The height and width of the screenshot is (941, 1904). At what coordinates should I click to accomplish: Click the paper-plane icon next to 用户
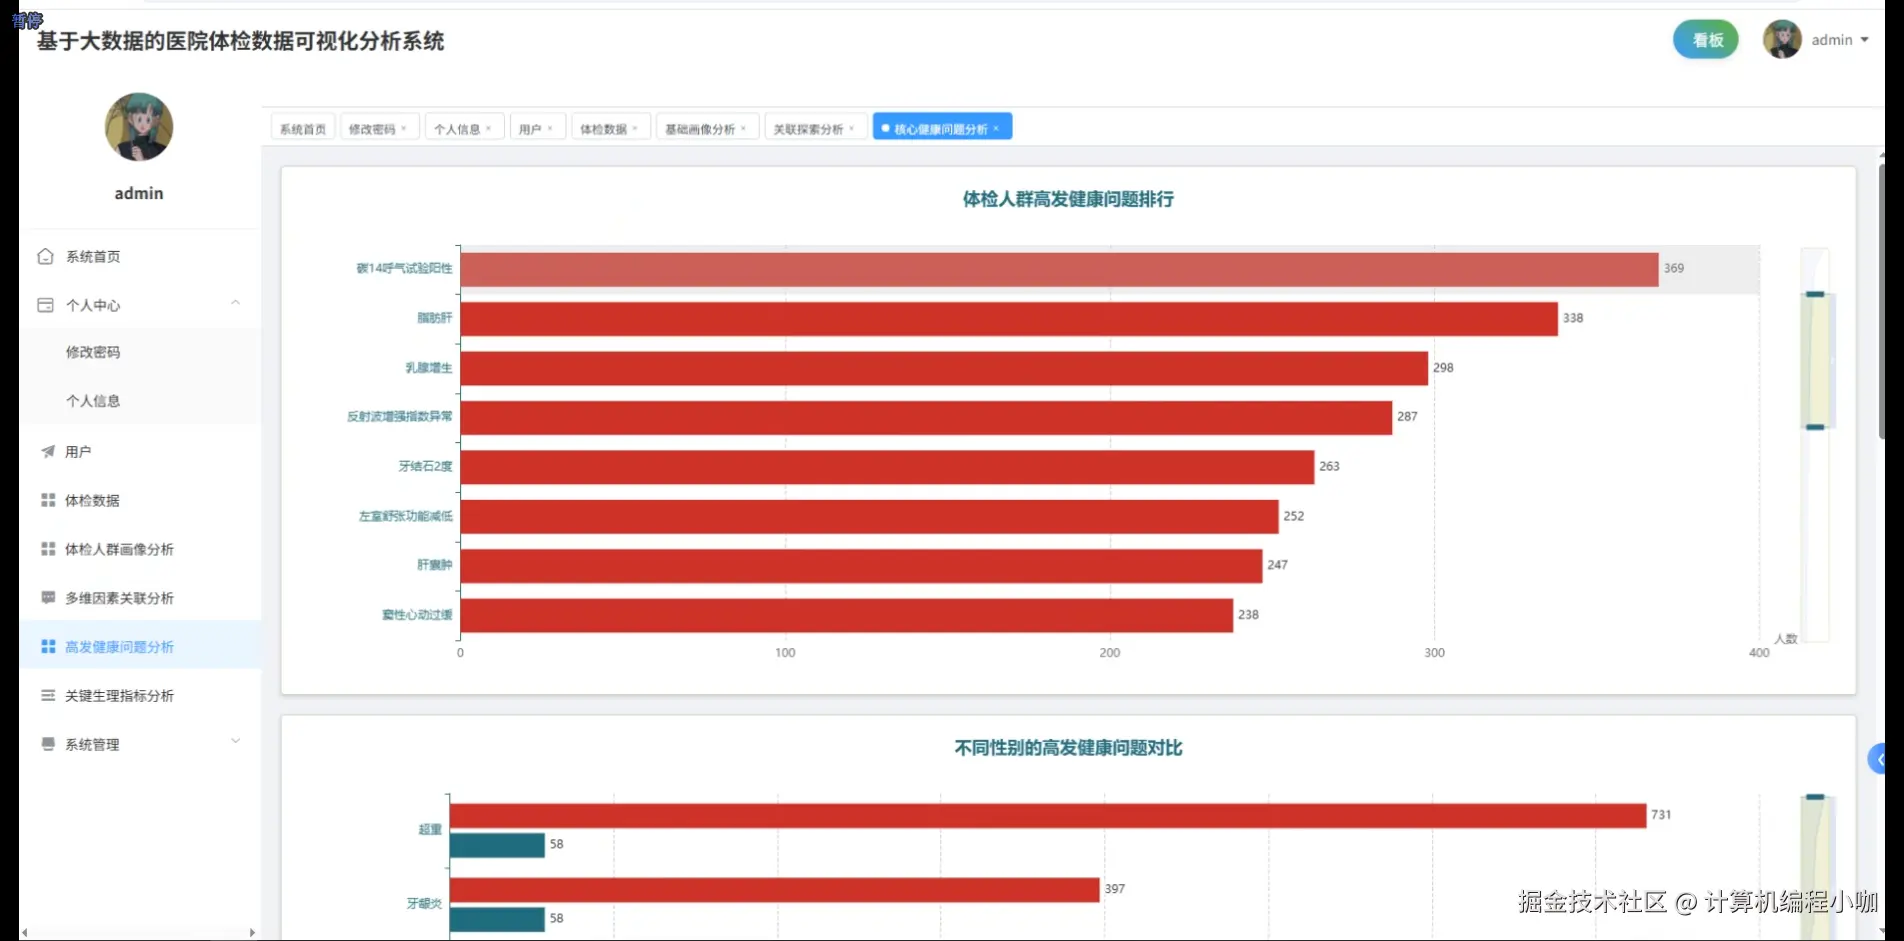48,452
